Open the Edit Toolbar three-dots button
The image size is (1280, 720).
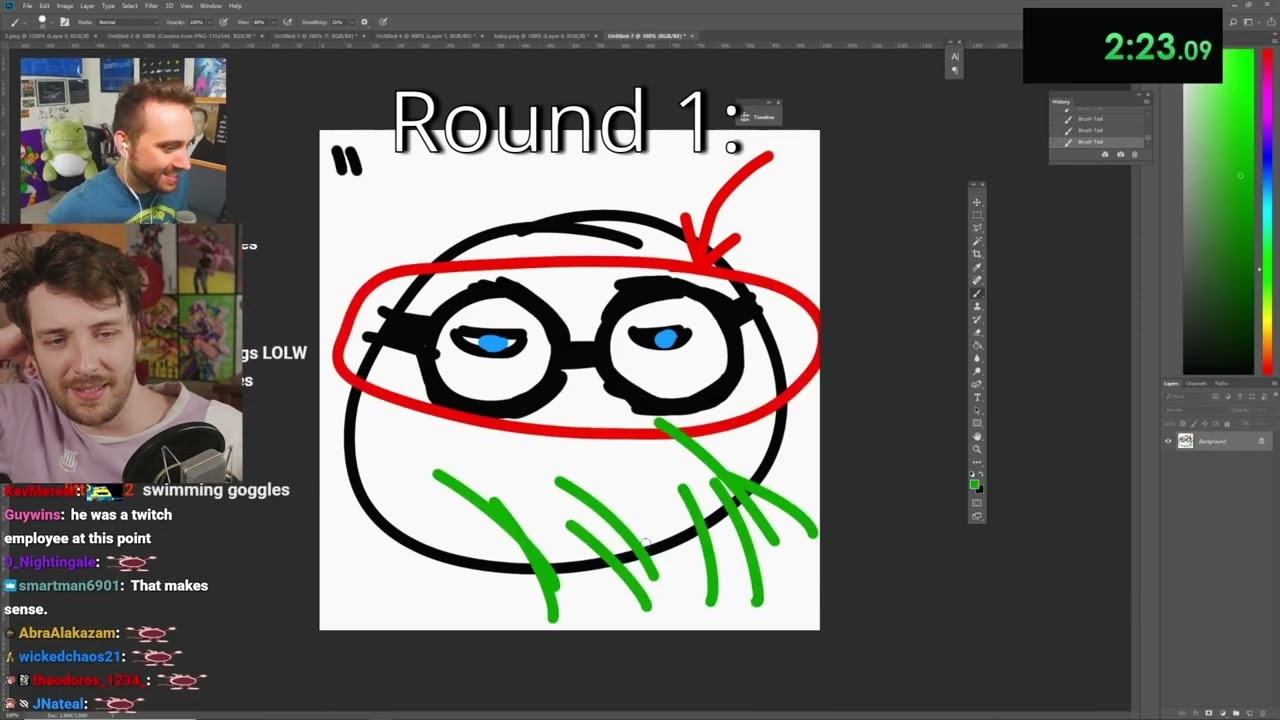pyautogui.click(x=977, y=462)
